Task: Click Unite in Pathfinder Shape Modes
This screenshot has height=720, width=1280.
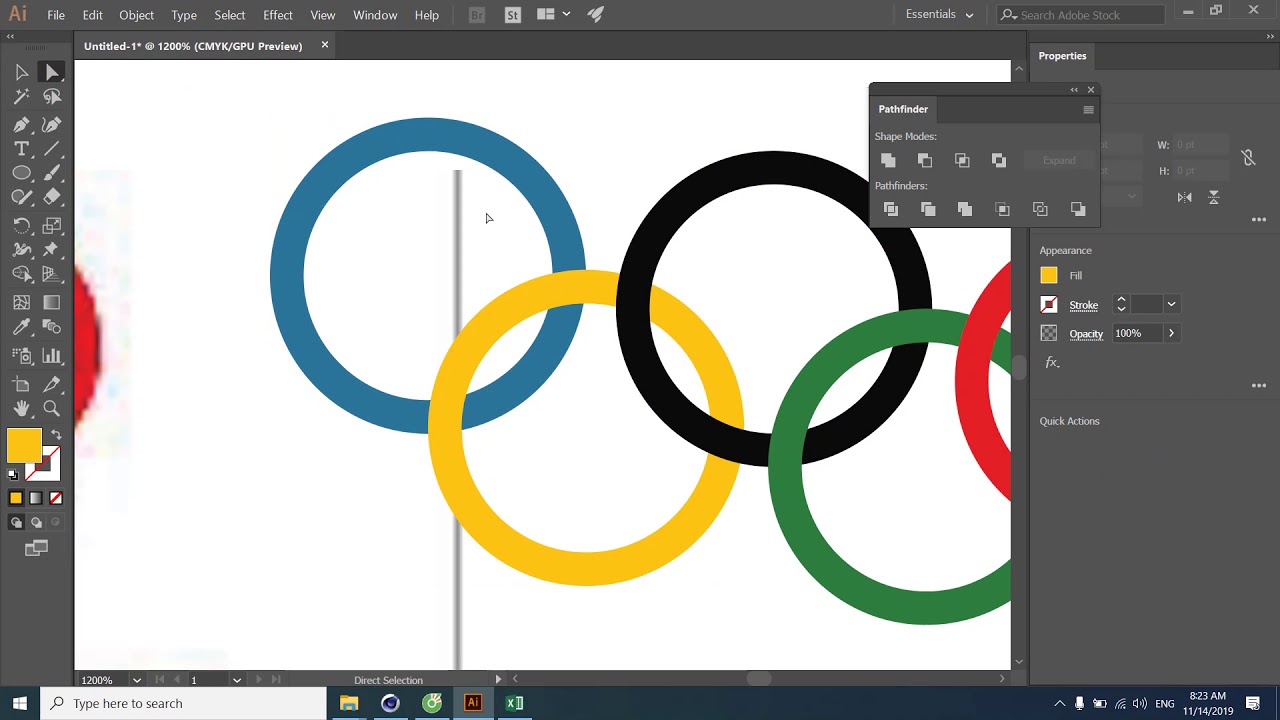Action: (x=888, y=160)
